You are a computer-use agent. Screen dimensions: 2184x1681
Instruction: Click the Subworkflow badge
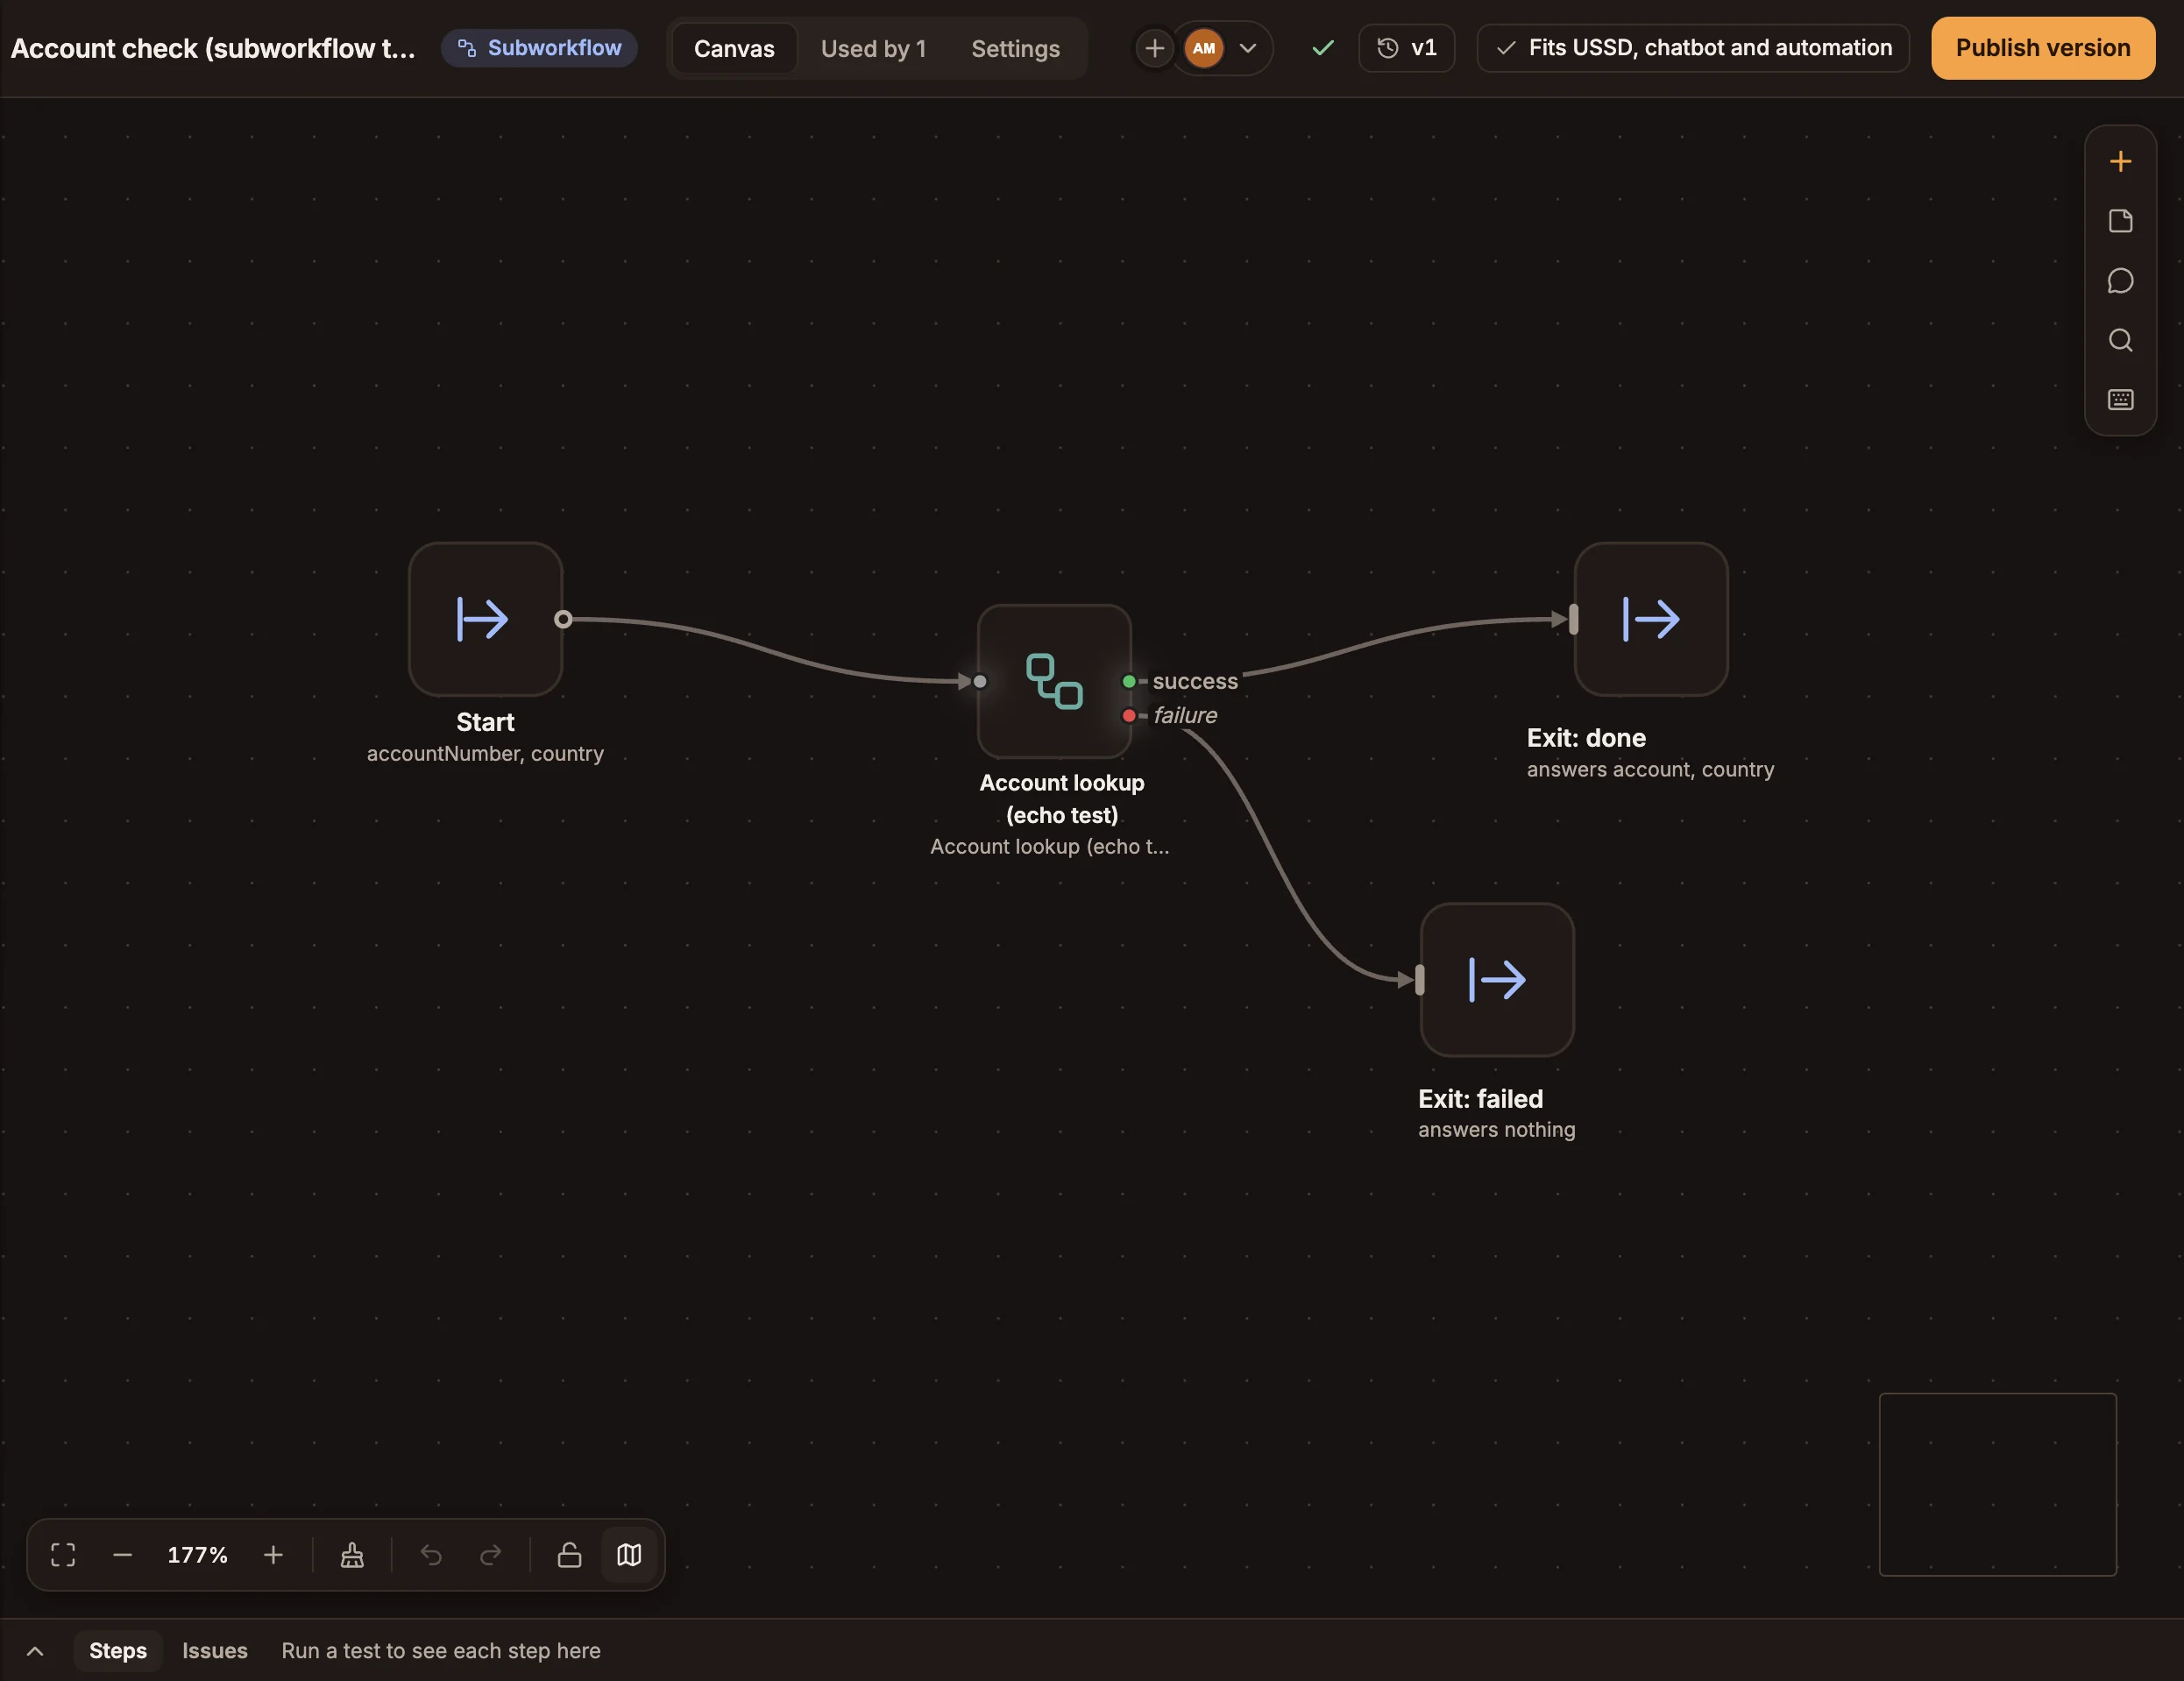539,48
